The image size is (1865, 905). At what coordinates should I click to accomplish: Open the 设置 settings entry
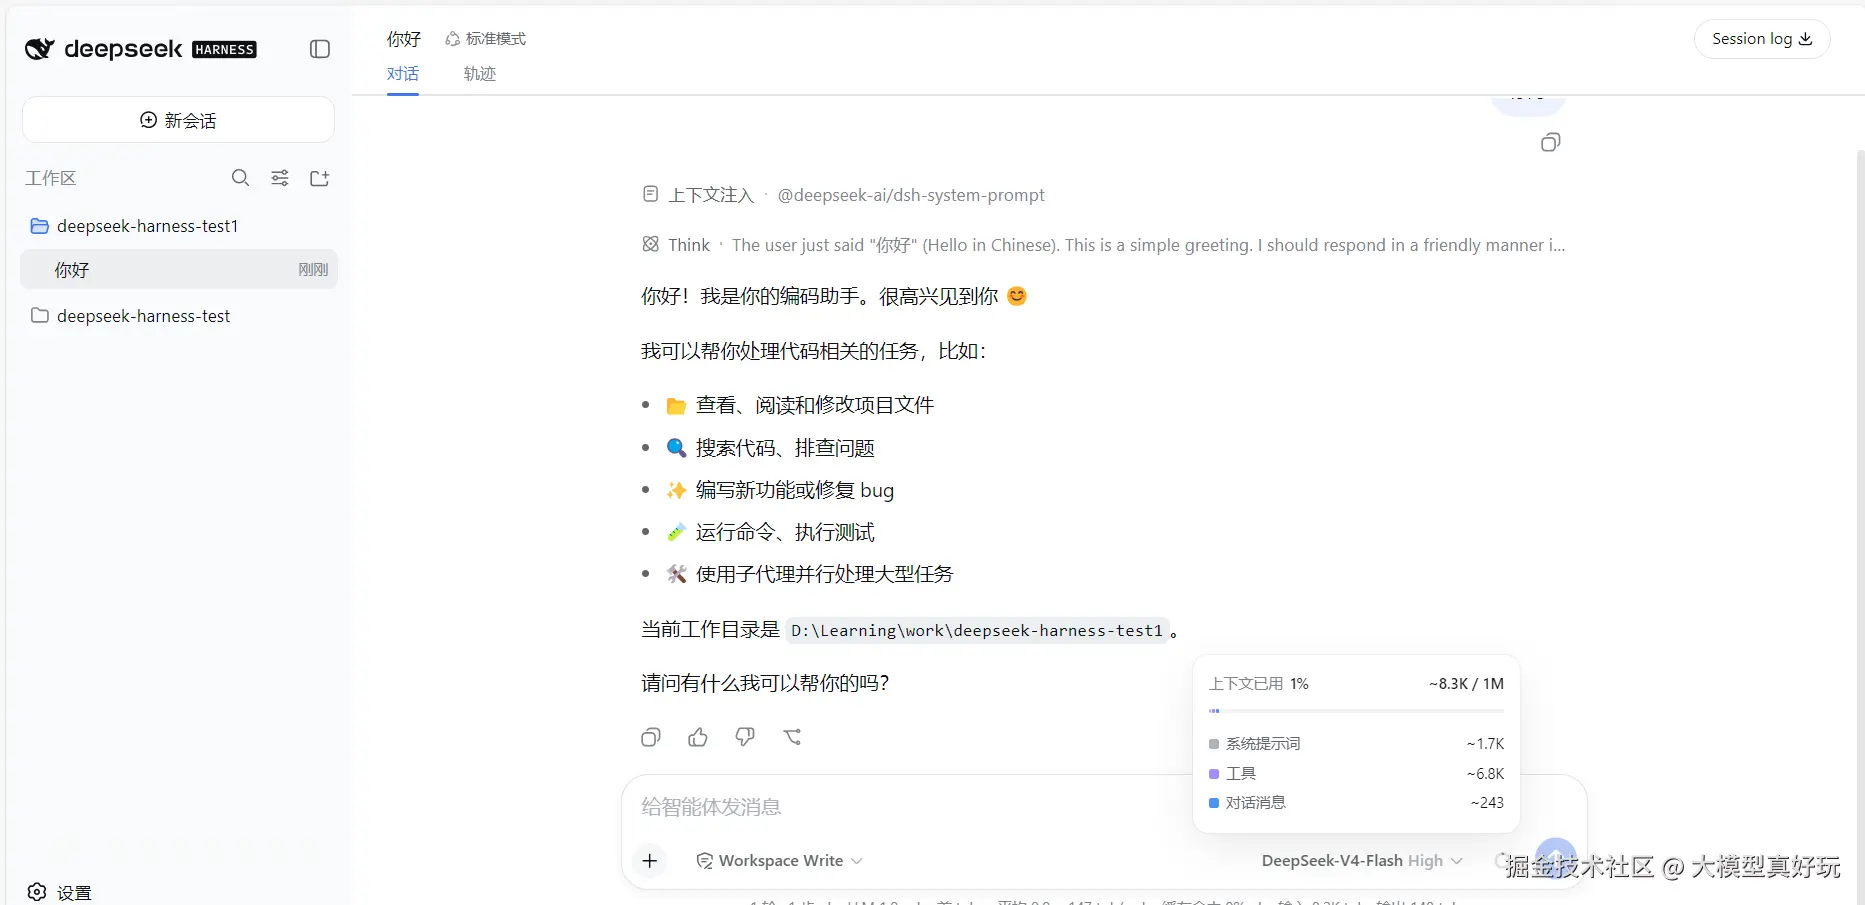pos(60,892)
